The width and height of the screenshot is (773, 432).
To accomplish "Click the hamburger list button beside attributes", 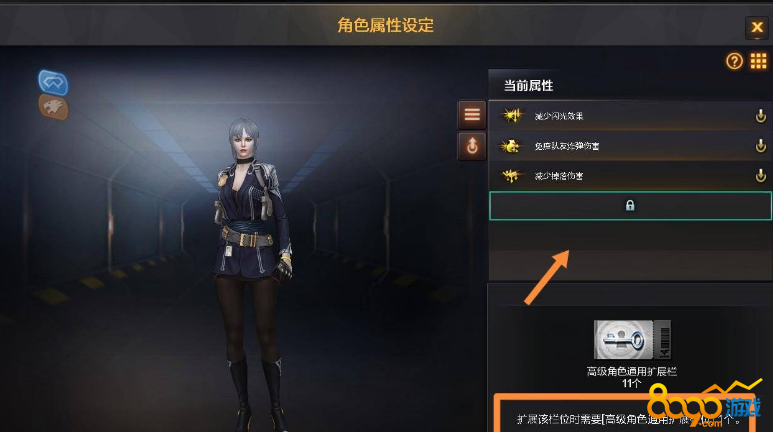I will (x=472, y=115).
